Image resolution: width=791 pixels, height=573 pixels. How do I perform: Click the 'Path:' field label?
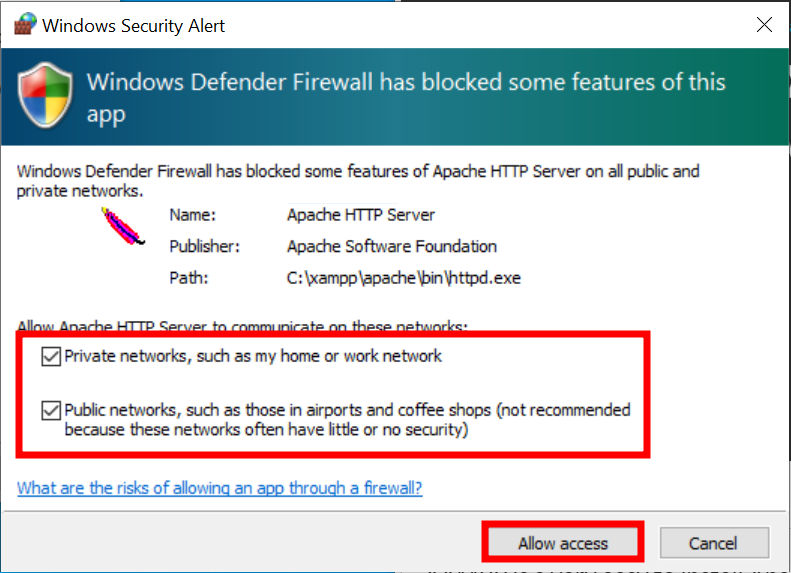(x=188, y=278)
